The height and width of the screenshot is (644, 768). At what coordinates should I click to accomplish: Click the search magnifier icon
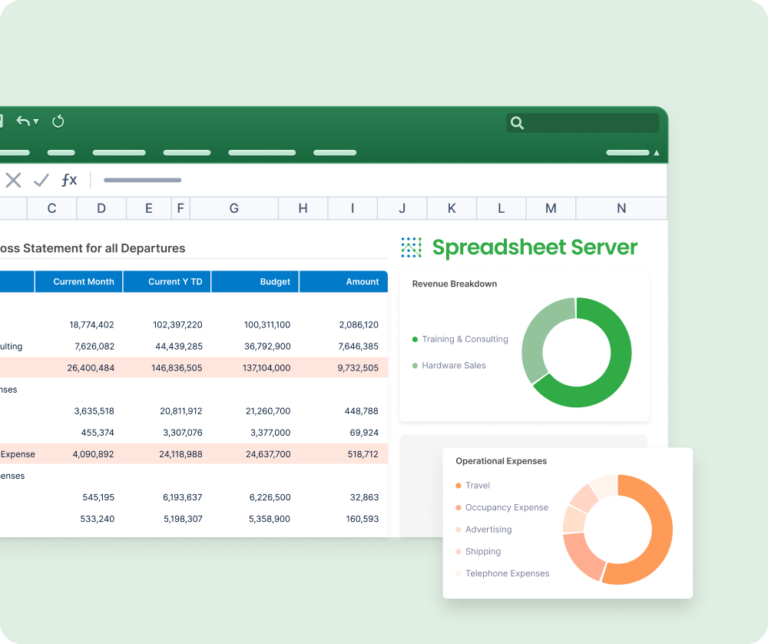pyautogui.click(x=517, y=123)
